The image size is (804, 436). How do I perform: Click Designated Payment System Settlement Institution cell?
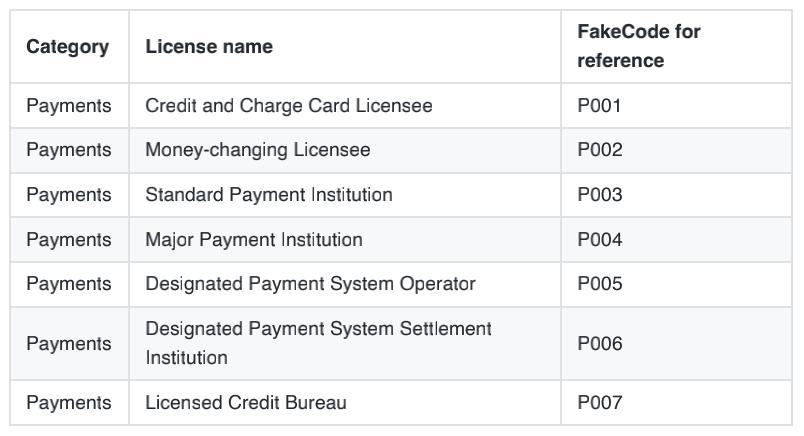318,343
